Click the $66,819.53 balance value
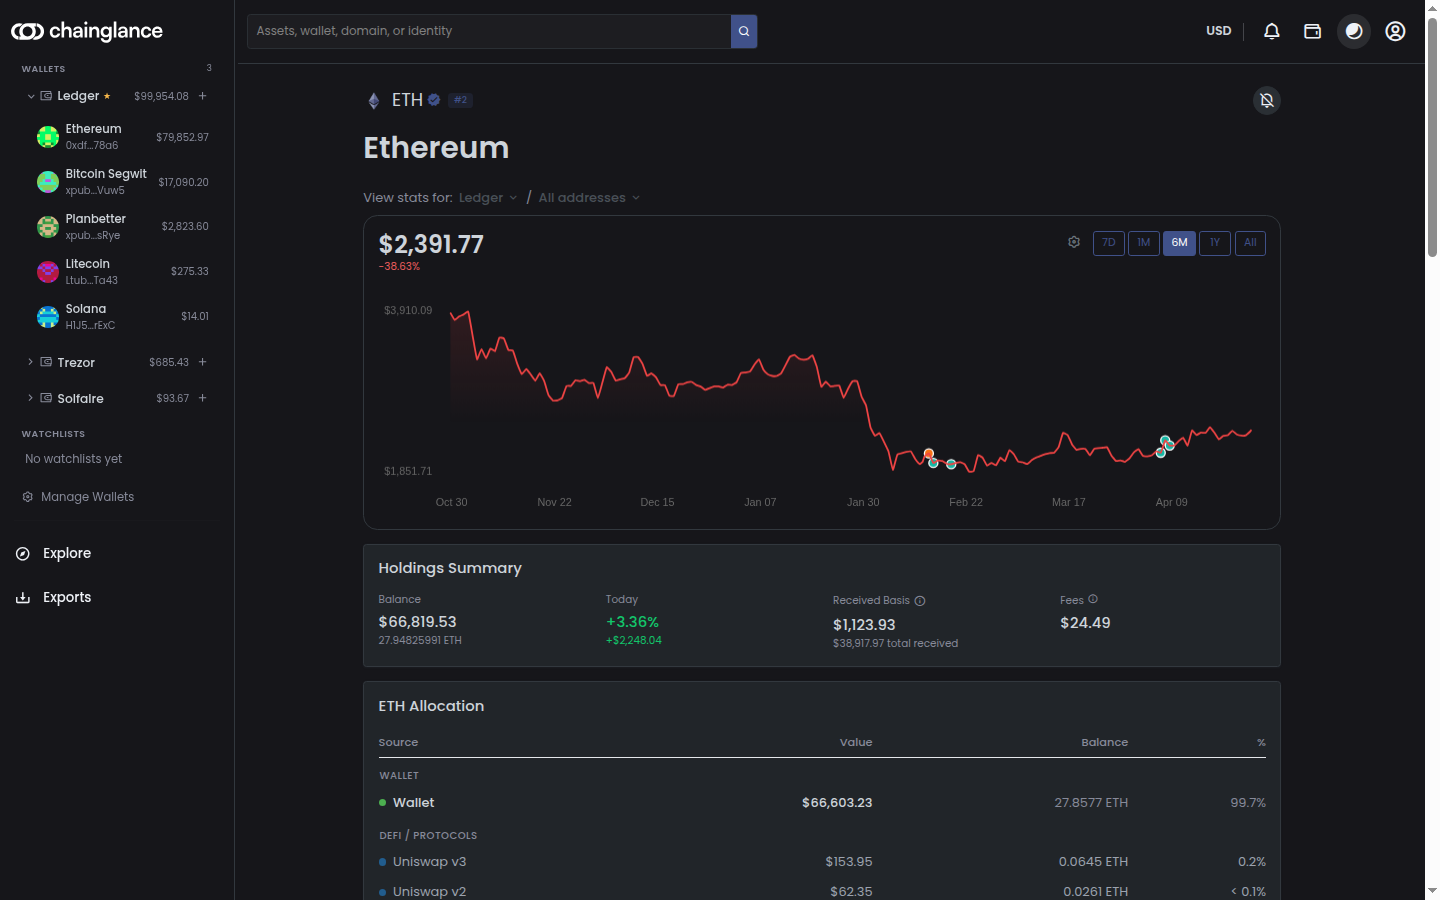The width and height of the screenshot is (1440, 900). 417,622
